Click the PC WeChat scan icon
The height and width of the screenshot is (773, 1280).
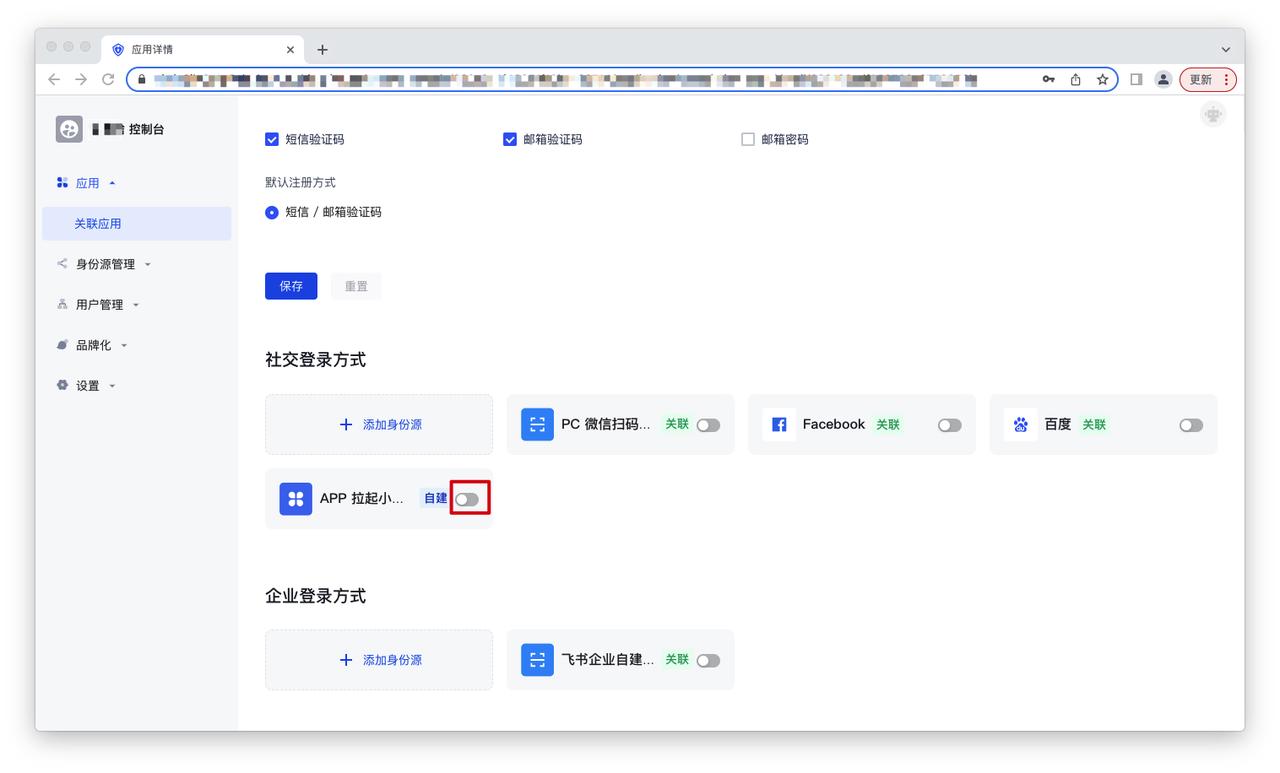point(537,425)
